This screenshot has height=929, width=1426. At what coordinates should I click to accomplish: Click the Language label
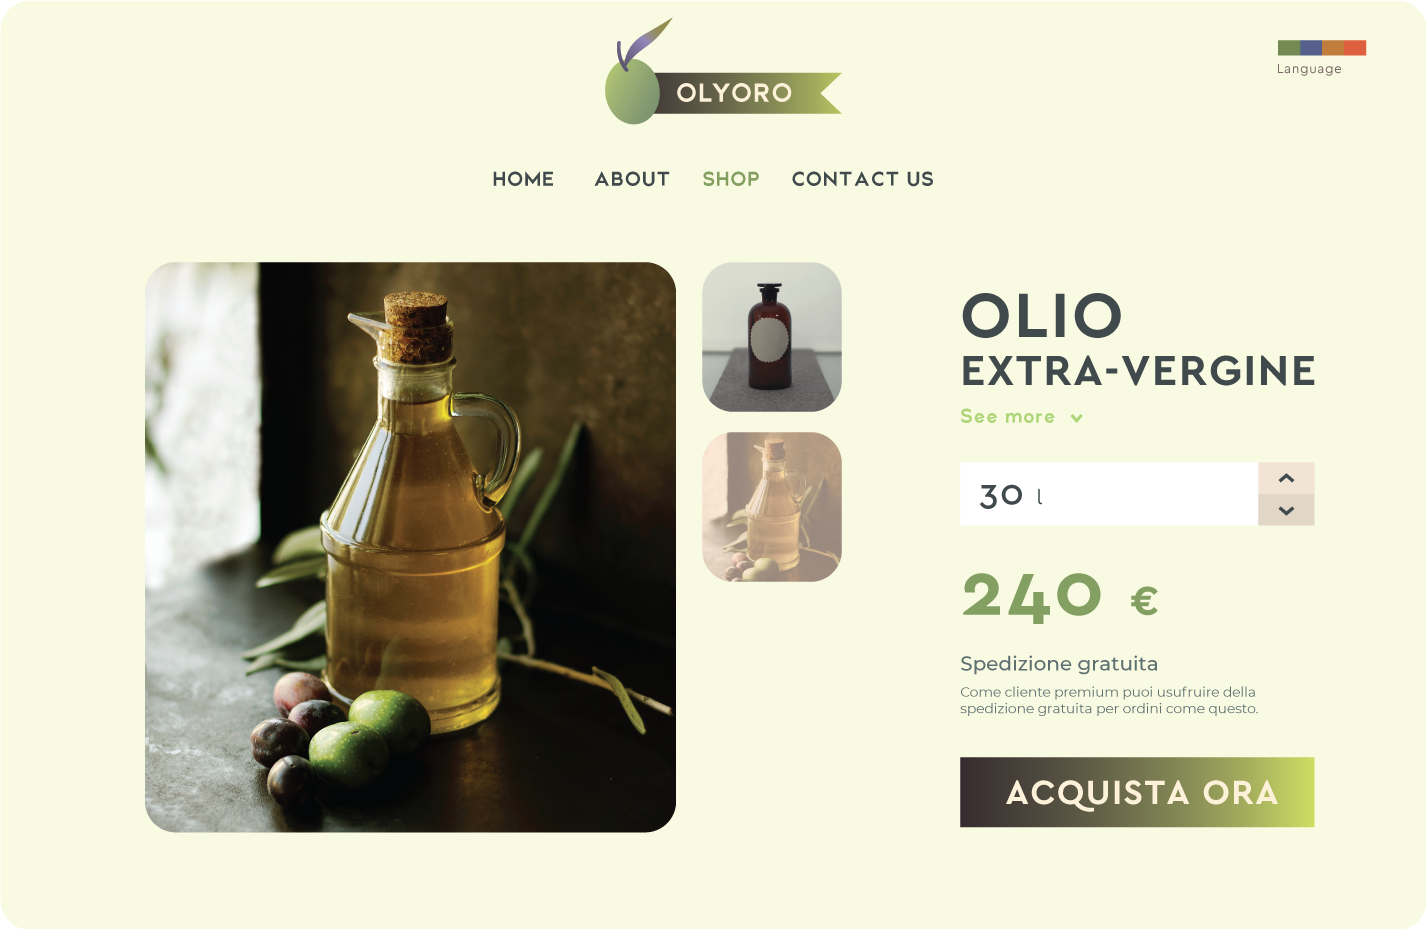point(1309,69)
